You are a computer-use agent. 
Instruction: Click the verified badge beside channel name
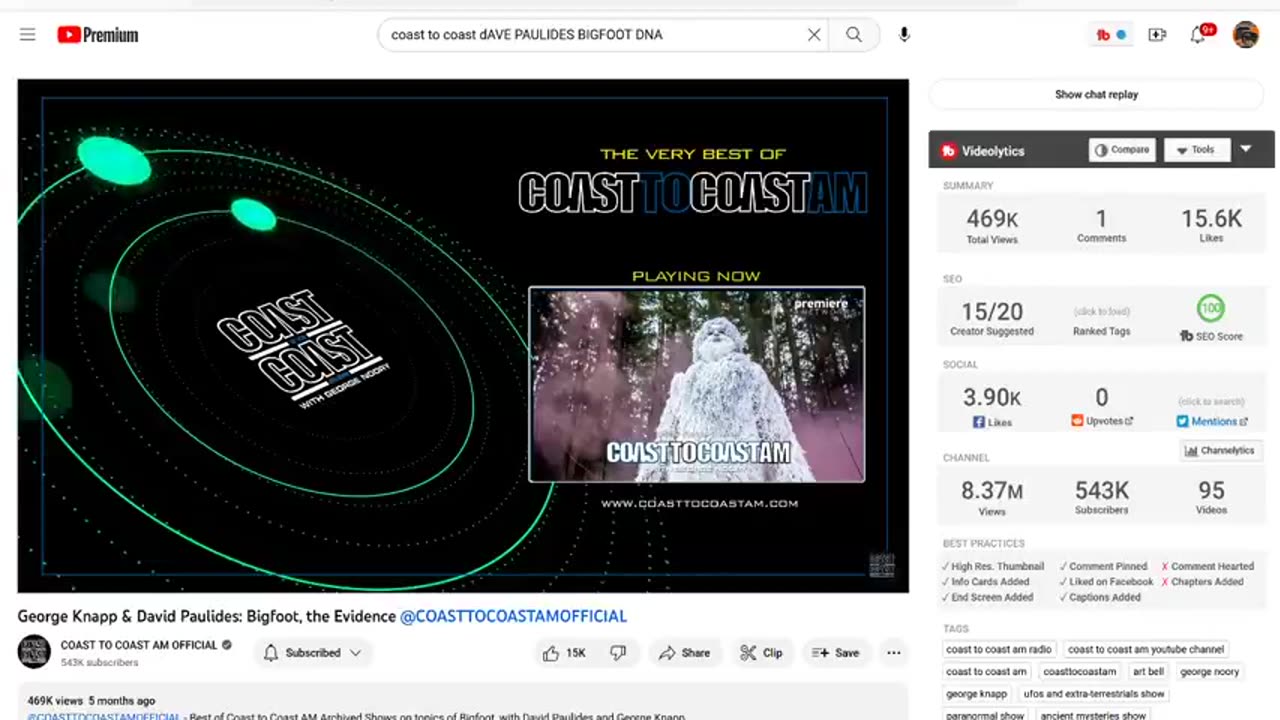(227, 645)
